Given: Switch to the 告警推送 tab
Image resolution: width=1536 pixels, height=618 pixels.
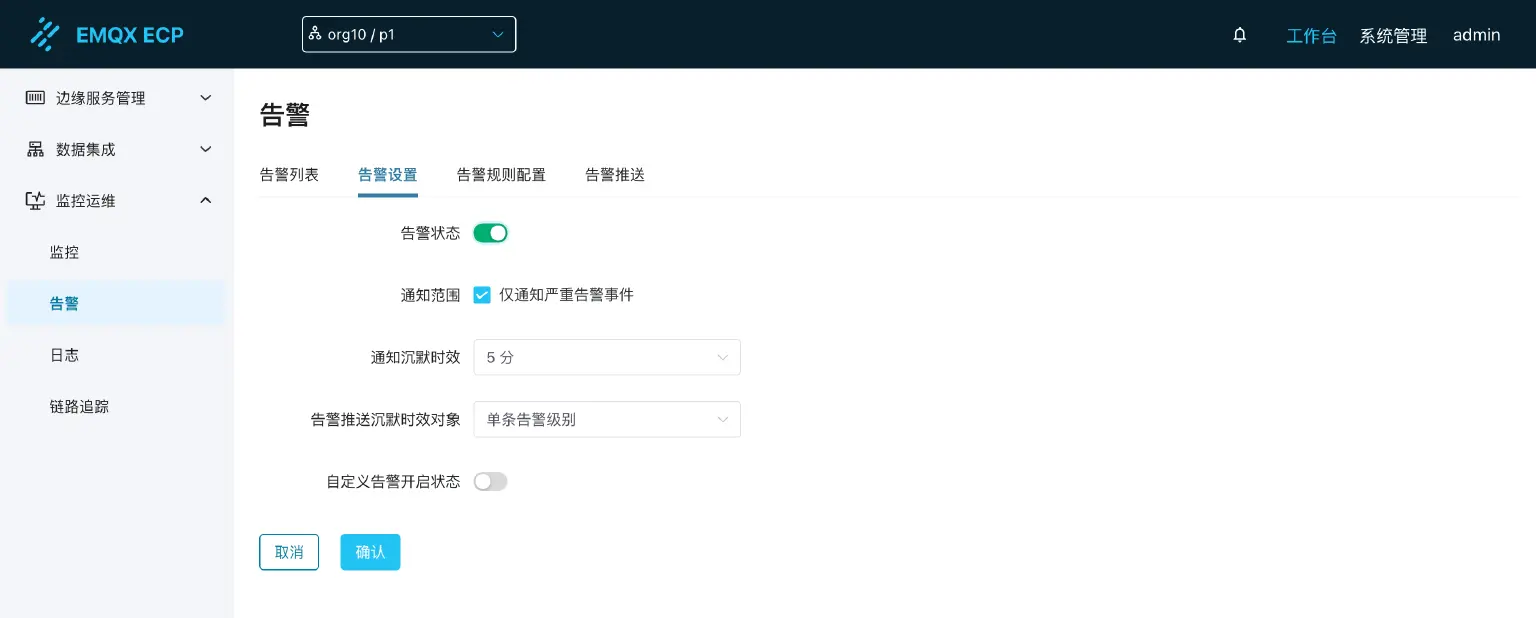Looking at the screenshot, I should [x=615, y=174].
